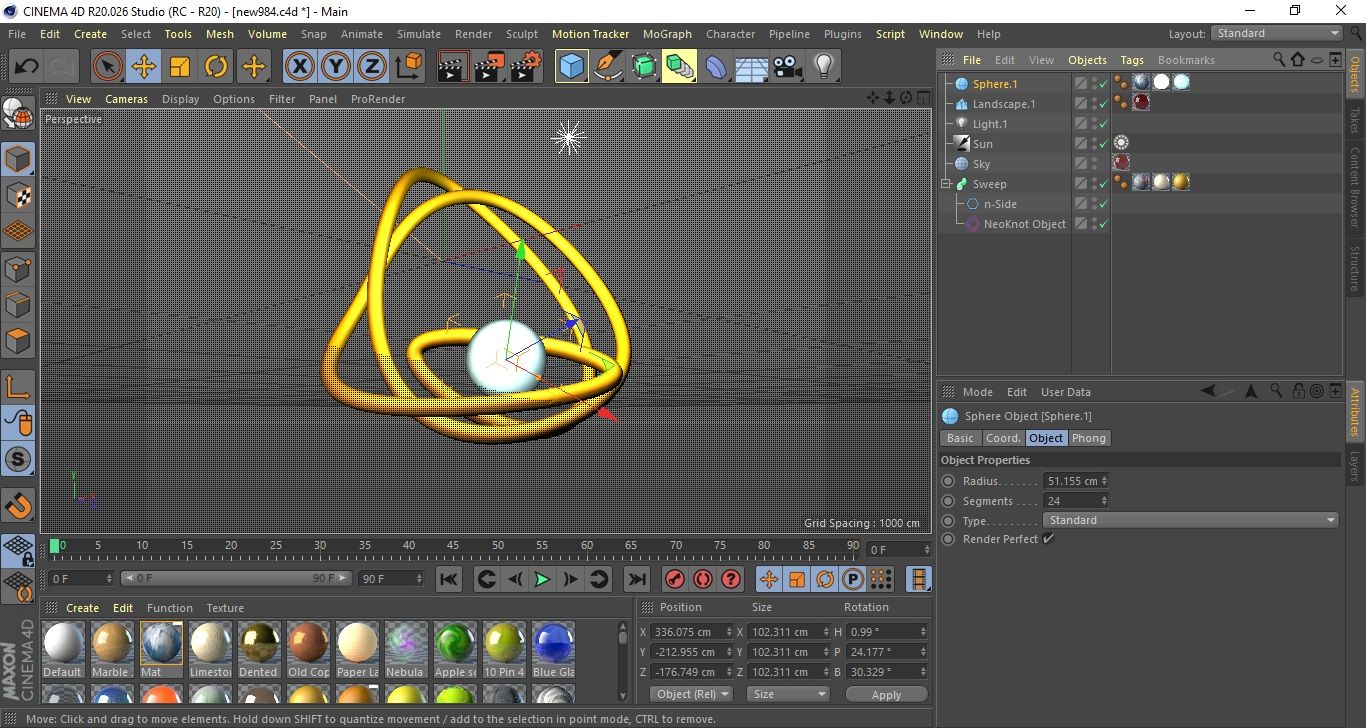Click the Record Active Objects button

pos(675,579)
